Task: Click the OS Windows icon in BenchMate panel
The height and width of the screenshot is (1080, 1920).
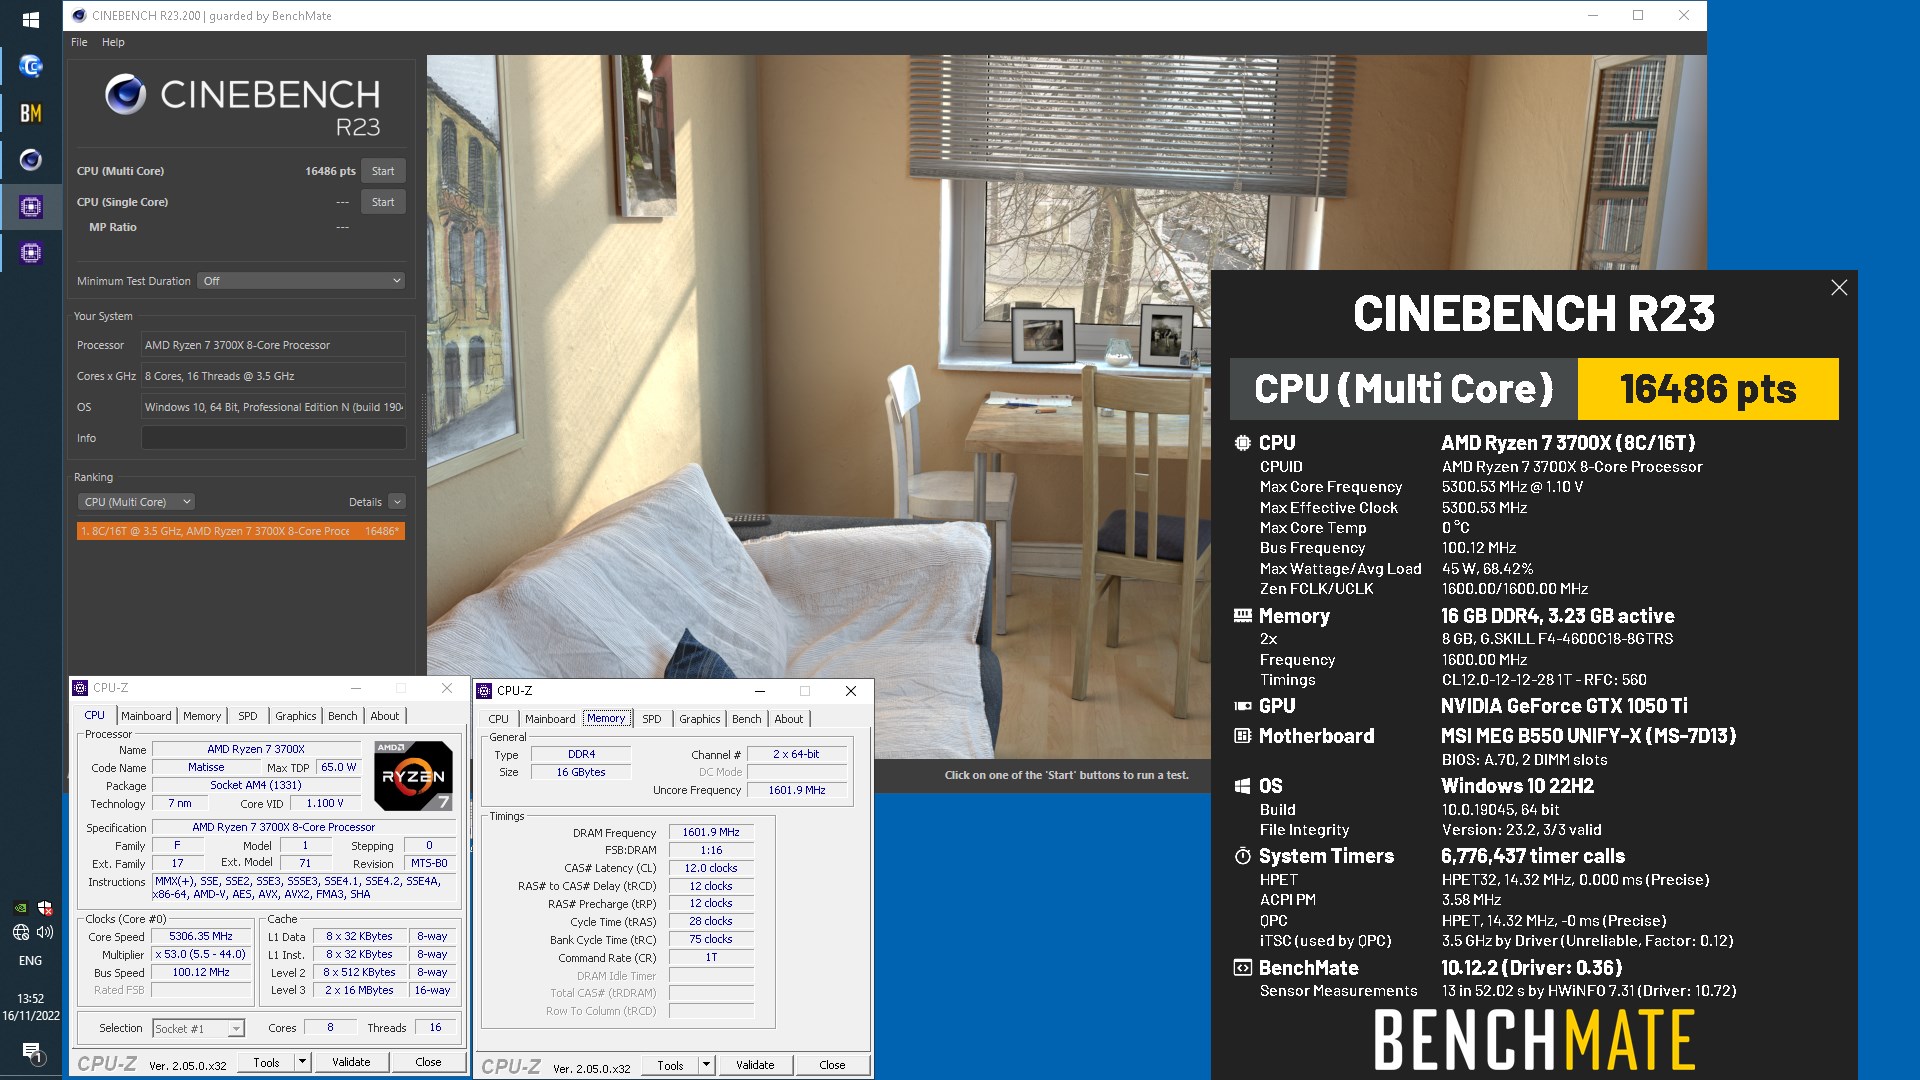Action: [1242, 786]
